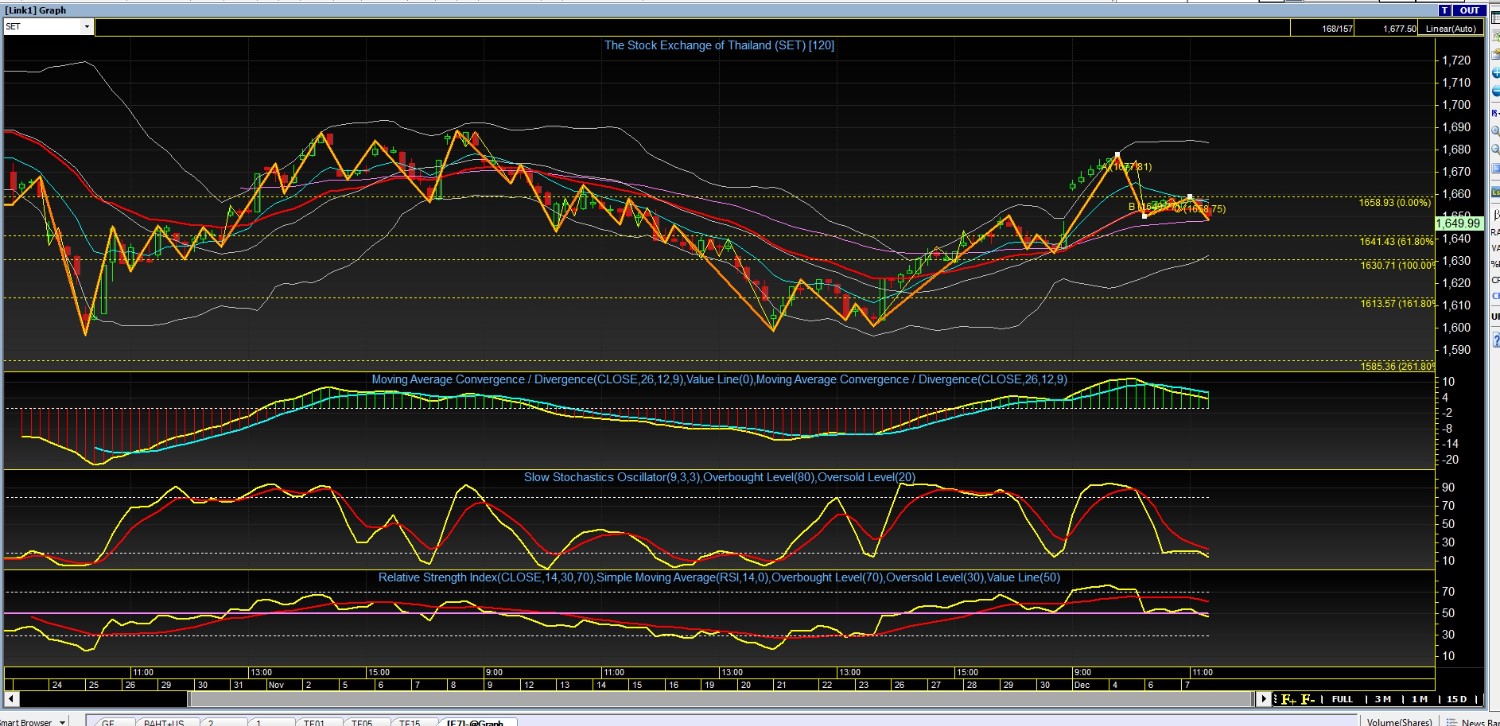
Task: Open the Linear(Auto) scale selector
Action: point(1450,28)
